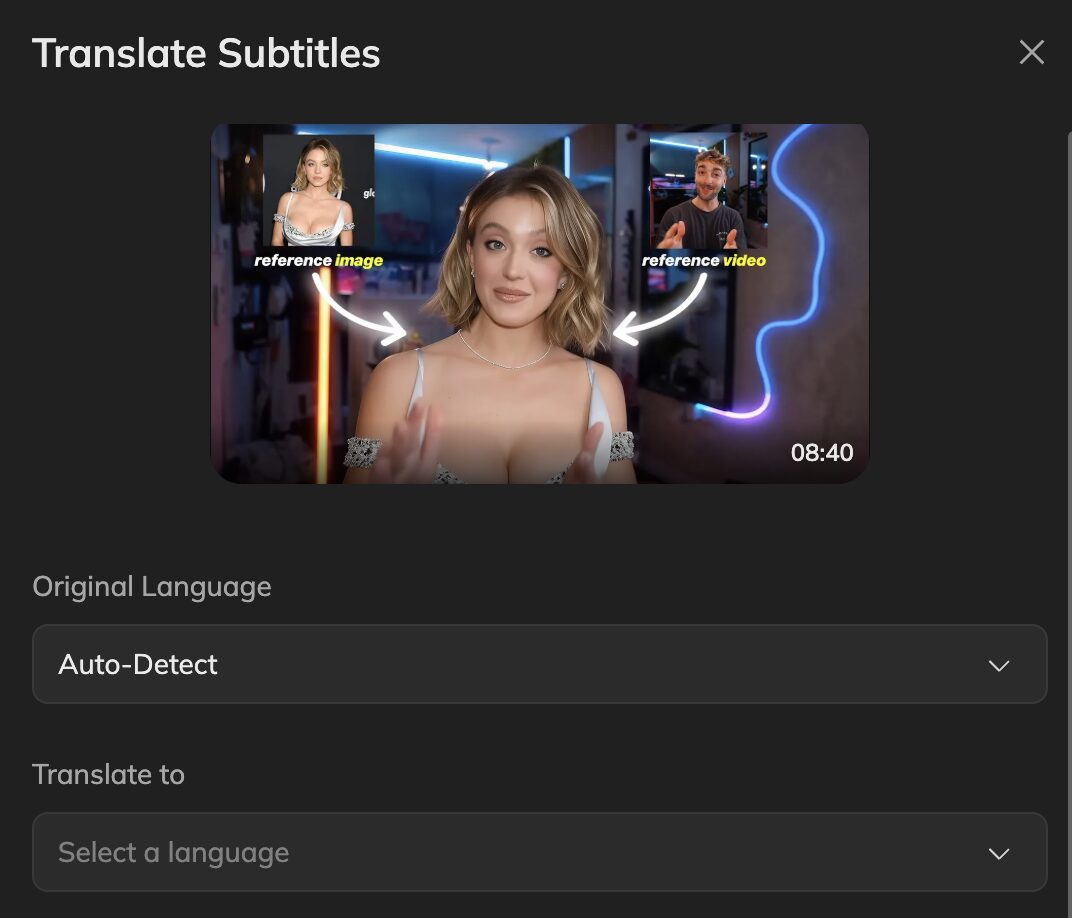Click the 08:40 duration badge

pos(822,453)
